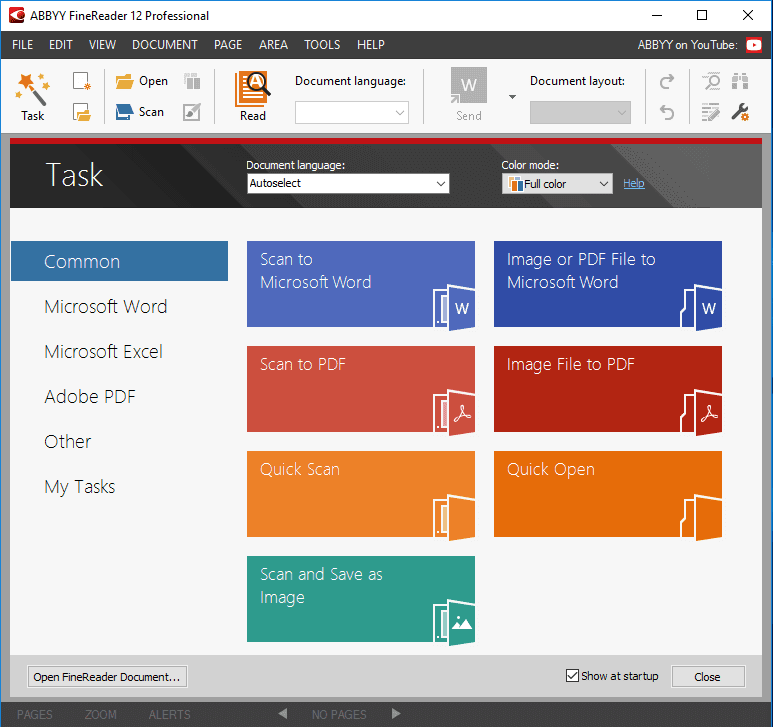Screen dimensions: 773x727
Task: Click the ABBYY FineReader title bar logo icon
Action: click(16, 15)
